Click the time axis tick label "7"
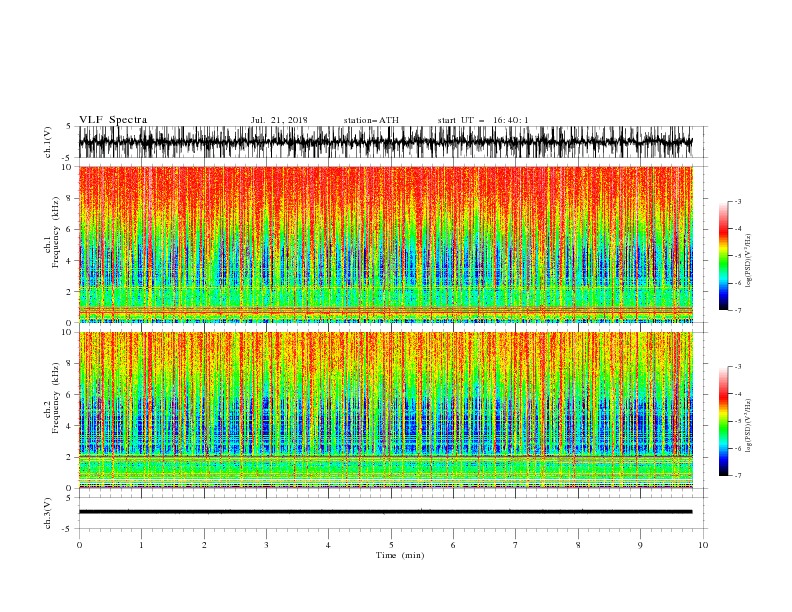 pyautogui.click(x=516, y=545)
